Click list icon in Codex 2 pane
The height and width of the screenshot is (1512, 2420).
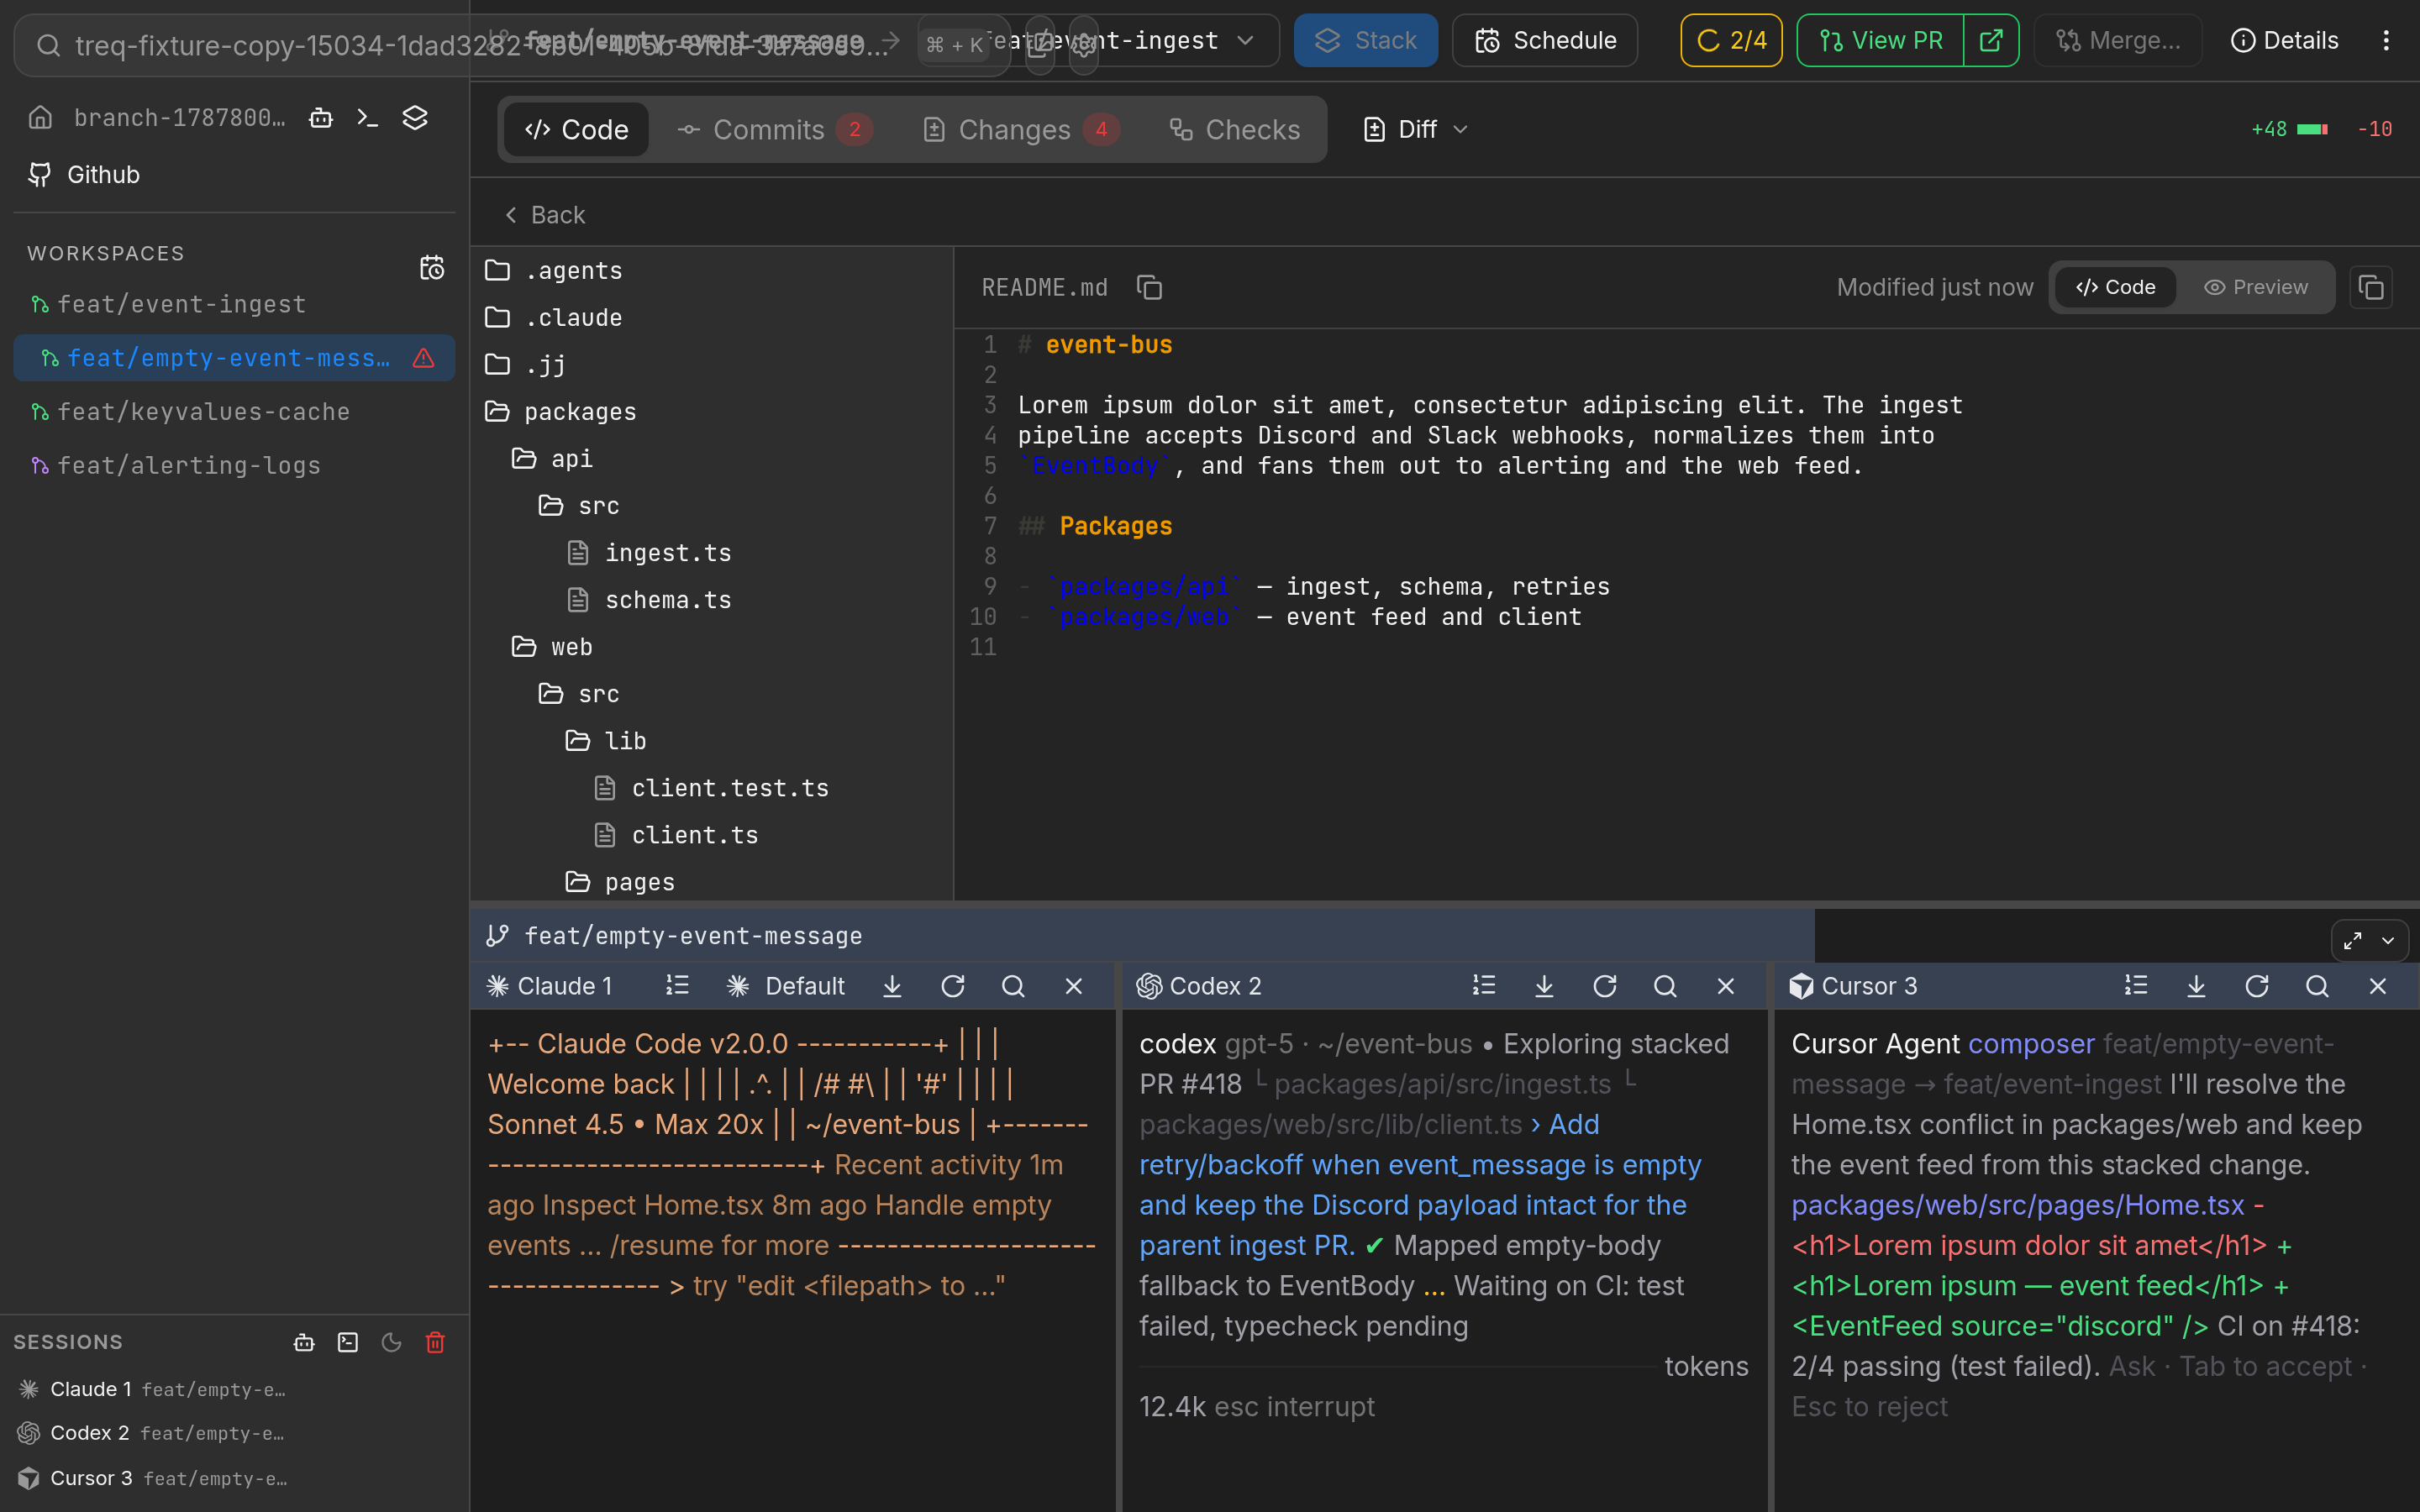1484,986
